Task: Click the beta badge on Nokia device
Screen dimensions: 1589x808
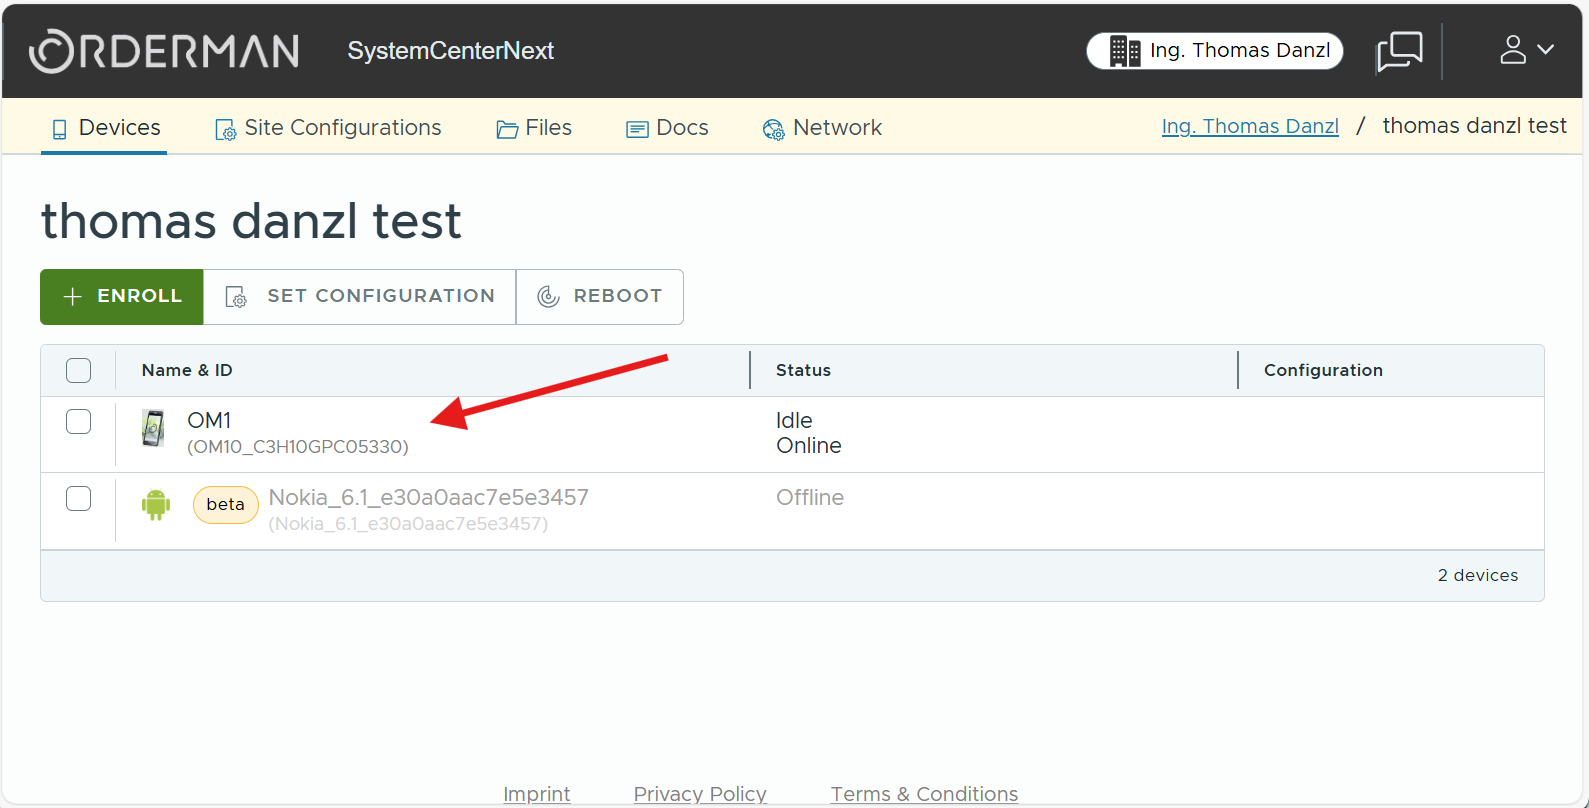Action: pos(225,505)
